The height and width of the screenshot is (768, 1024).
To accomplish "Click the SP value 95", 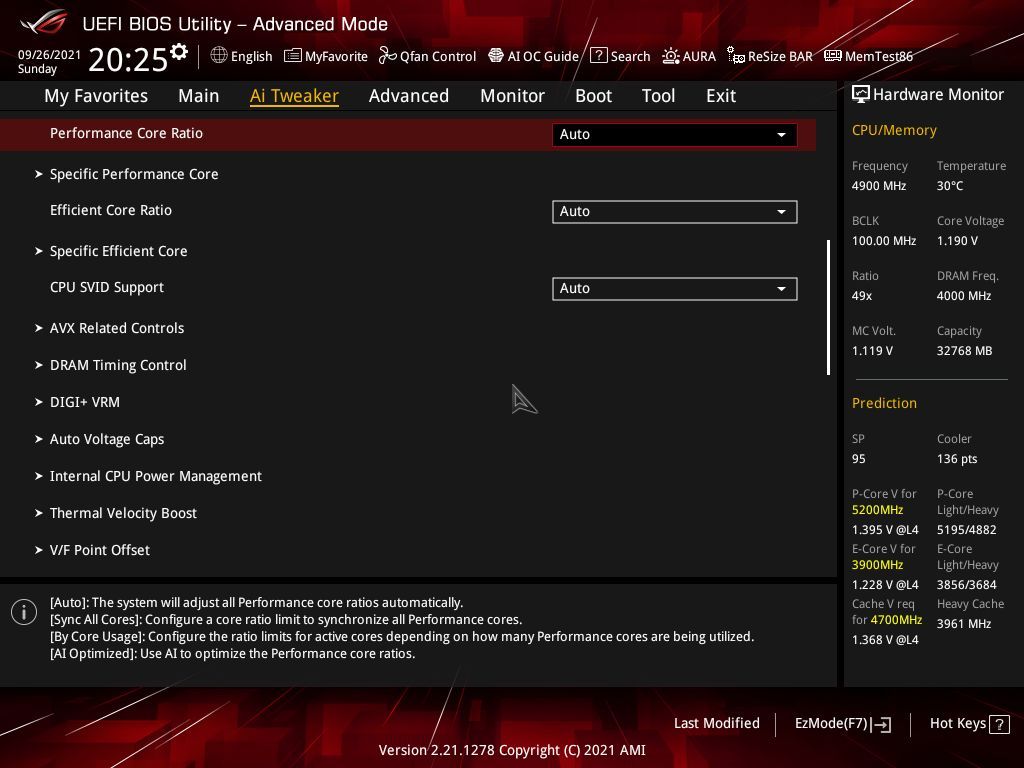I will coord(859,459).
